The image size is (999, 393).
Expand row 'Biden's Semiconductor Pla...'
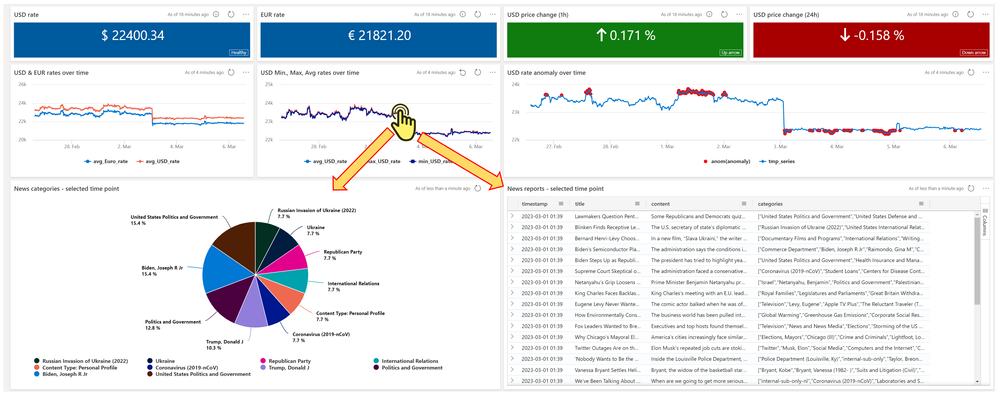[x=512, y=248]
